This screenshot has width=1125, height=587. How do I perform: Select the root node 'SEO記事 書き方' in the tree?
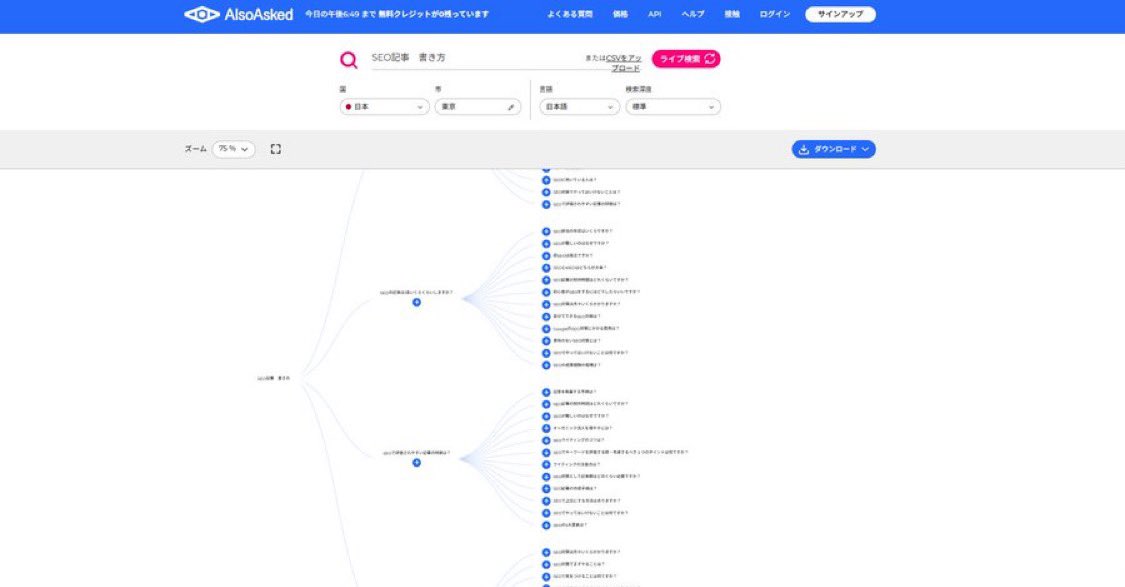(273, 378)
